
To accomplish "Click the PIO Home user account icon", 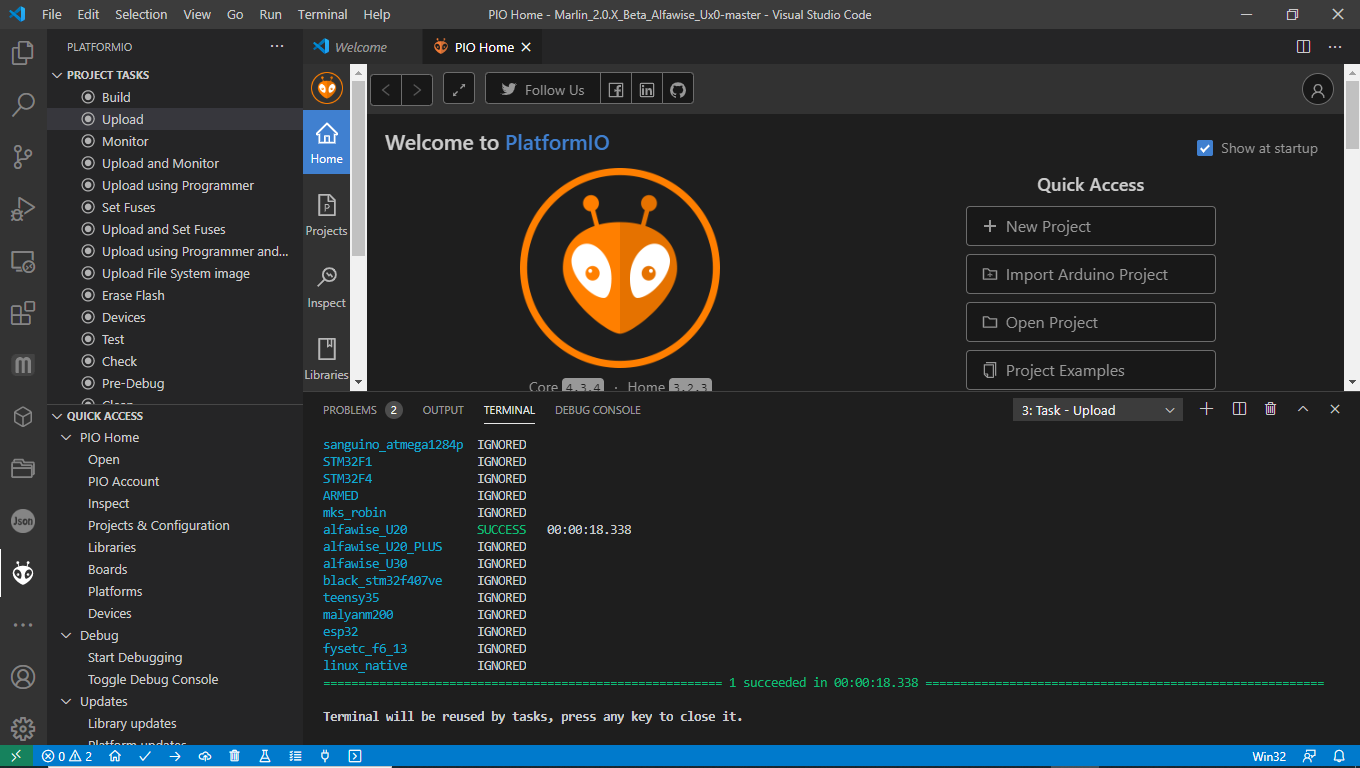I will click(1318, 89).
